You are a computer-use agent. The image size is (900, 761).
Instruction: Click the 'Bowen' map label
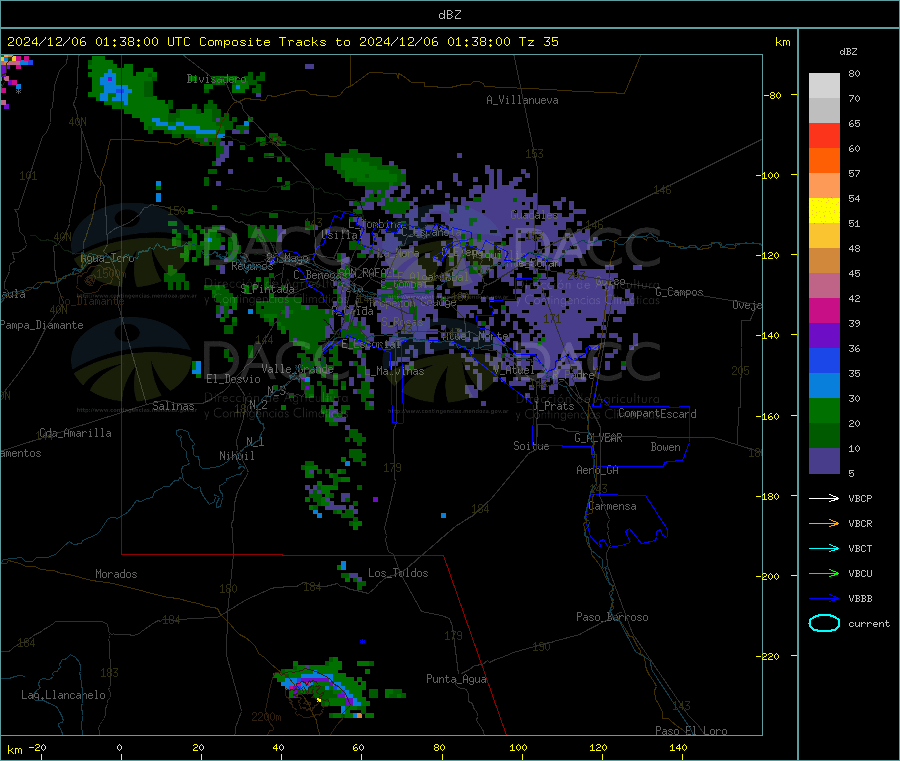tap(665, 447)
